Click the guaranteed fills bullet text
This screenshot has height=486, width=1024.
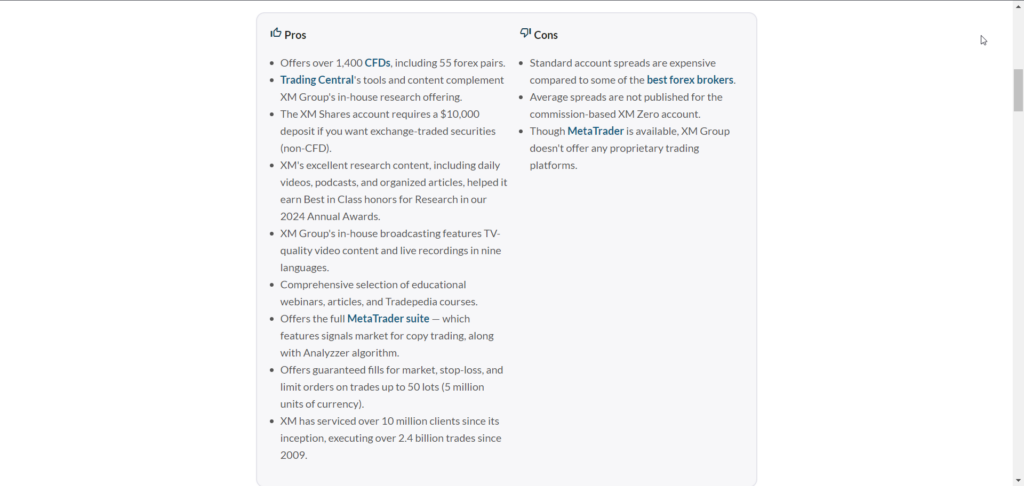[392, 387]
